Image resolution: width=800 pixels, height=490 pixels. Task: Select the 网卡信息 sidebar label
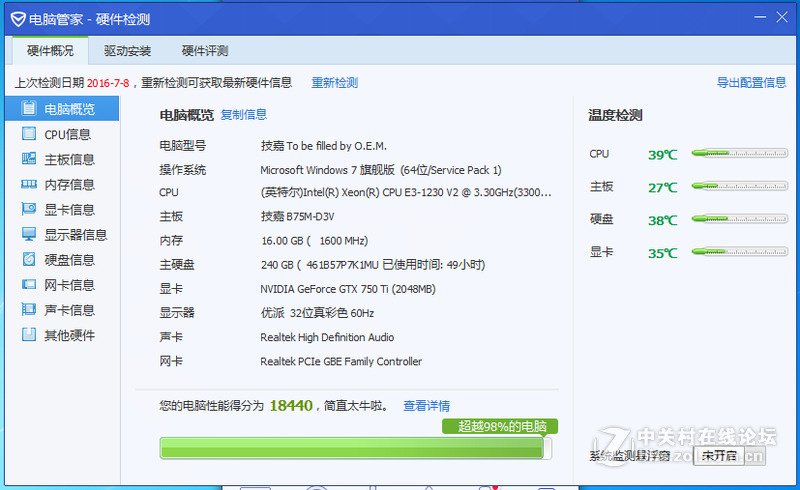click(69, 285)
